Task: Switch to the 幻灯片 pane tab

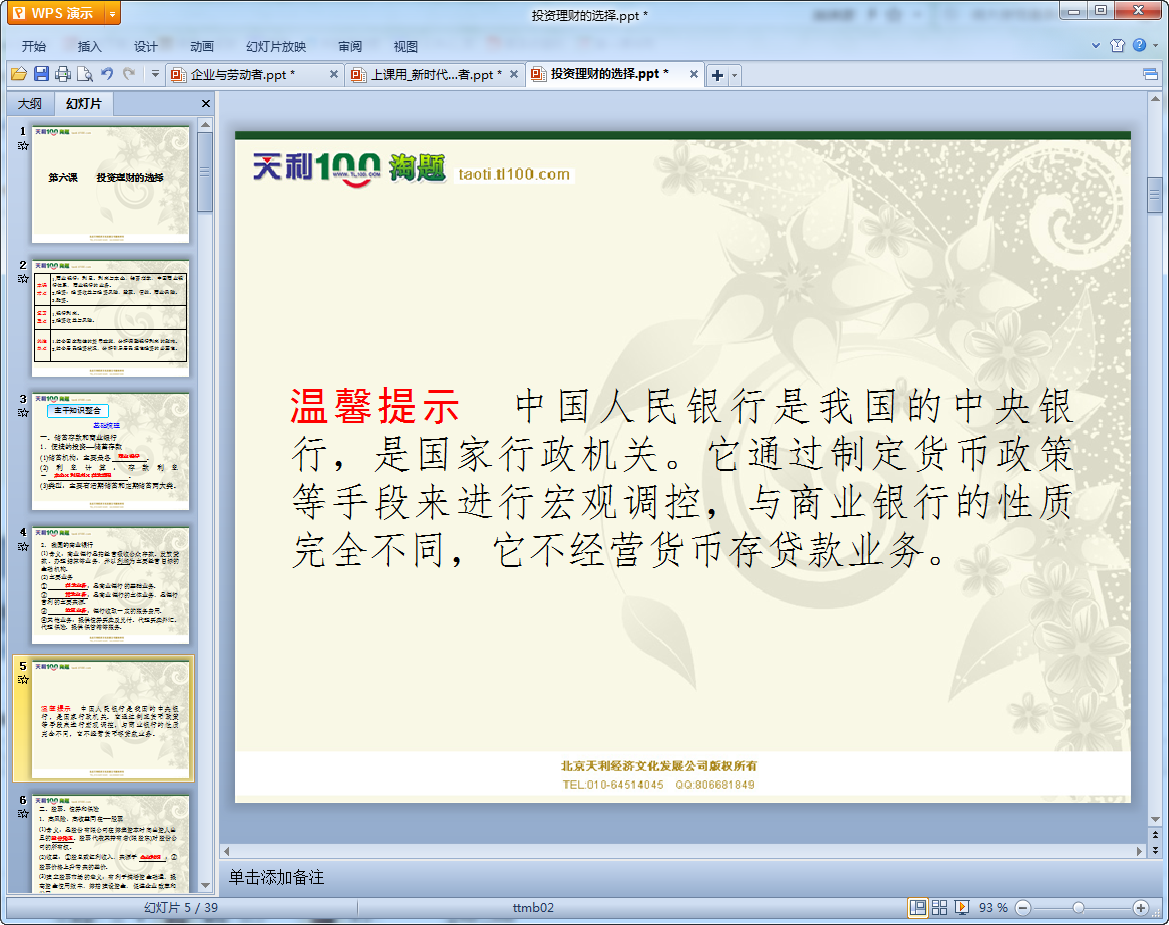Action: 84,104
